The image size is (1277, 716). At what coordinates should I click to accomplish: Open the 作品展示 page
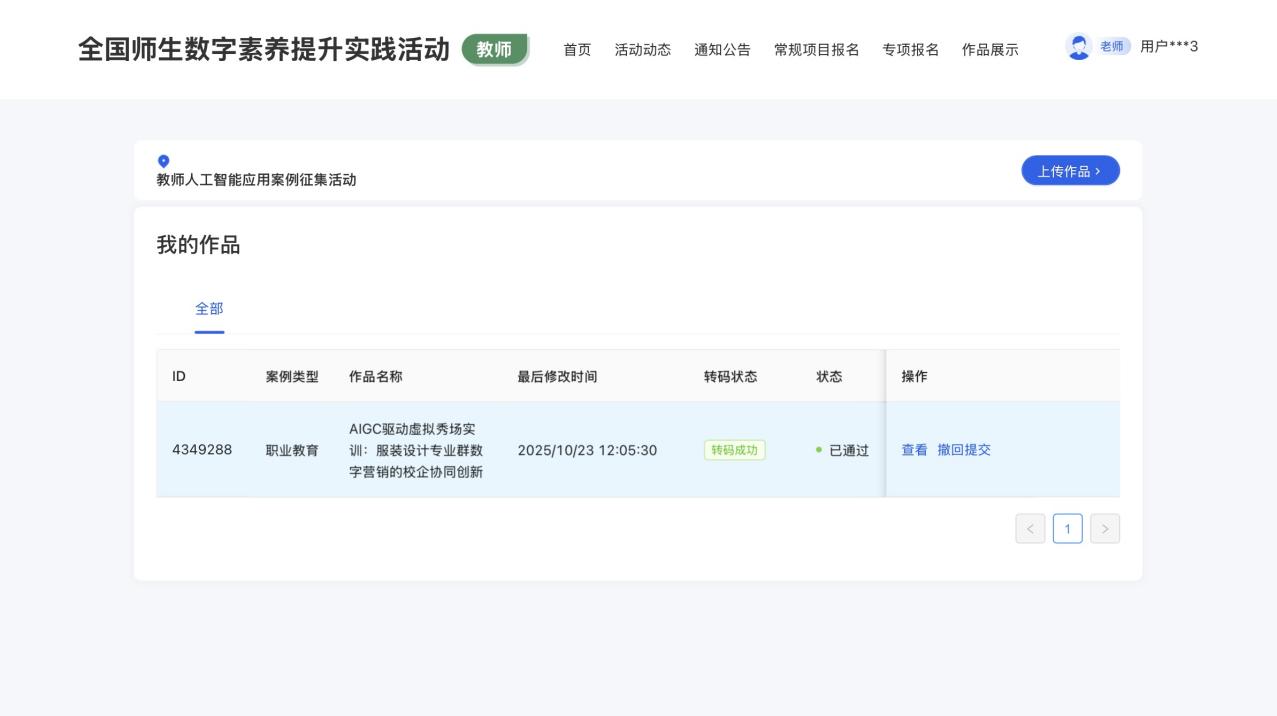tap(990, 50)
